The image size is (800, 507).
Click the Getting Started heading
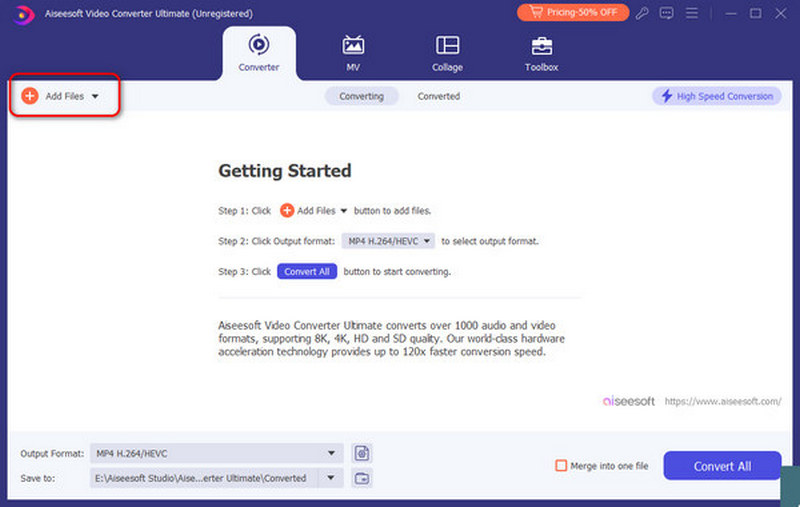[x=285, y=170]
